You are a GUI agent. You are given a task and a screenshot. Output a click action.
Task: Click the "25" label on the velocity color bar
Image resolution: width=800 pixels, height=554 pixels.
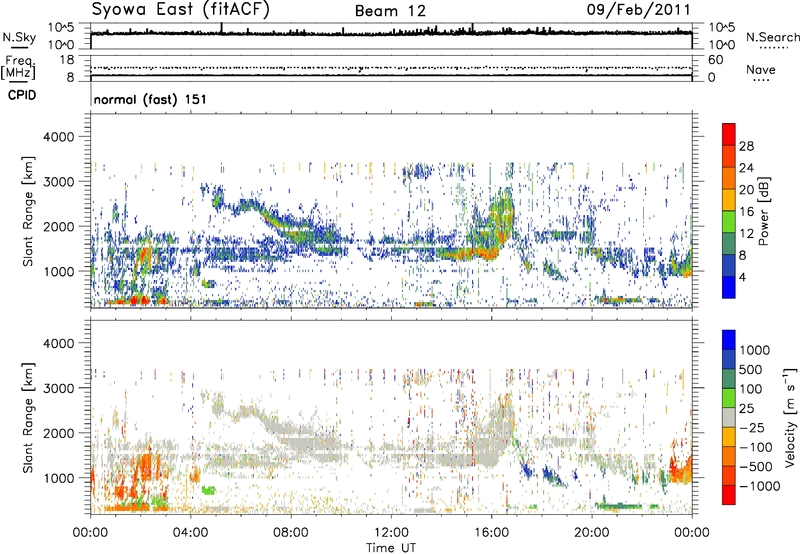pos(746,408)
